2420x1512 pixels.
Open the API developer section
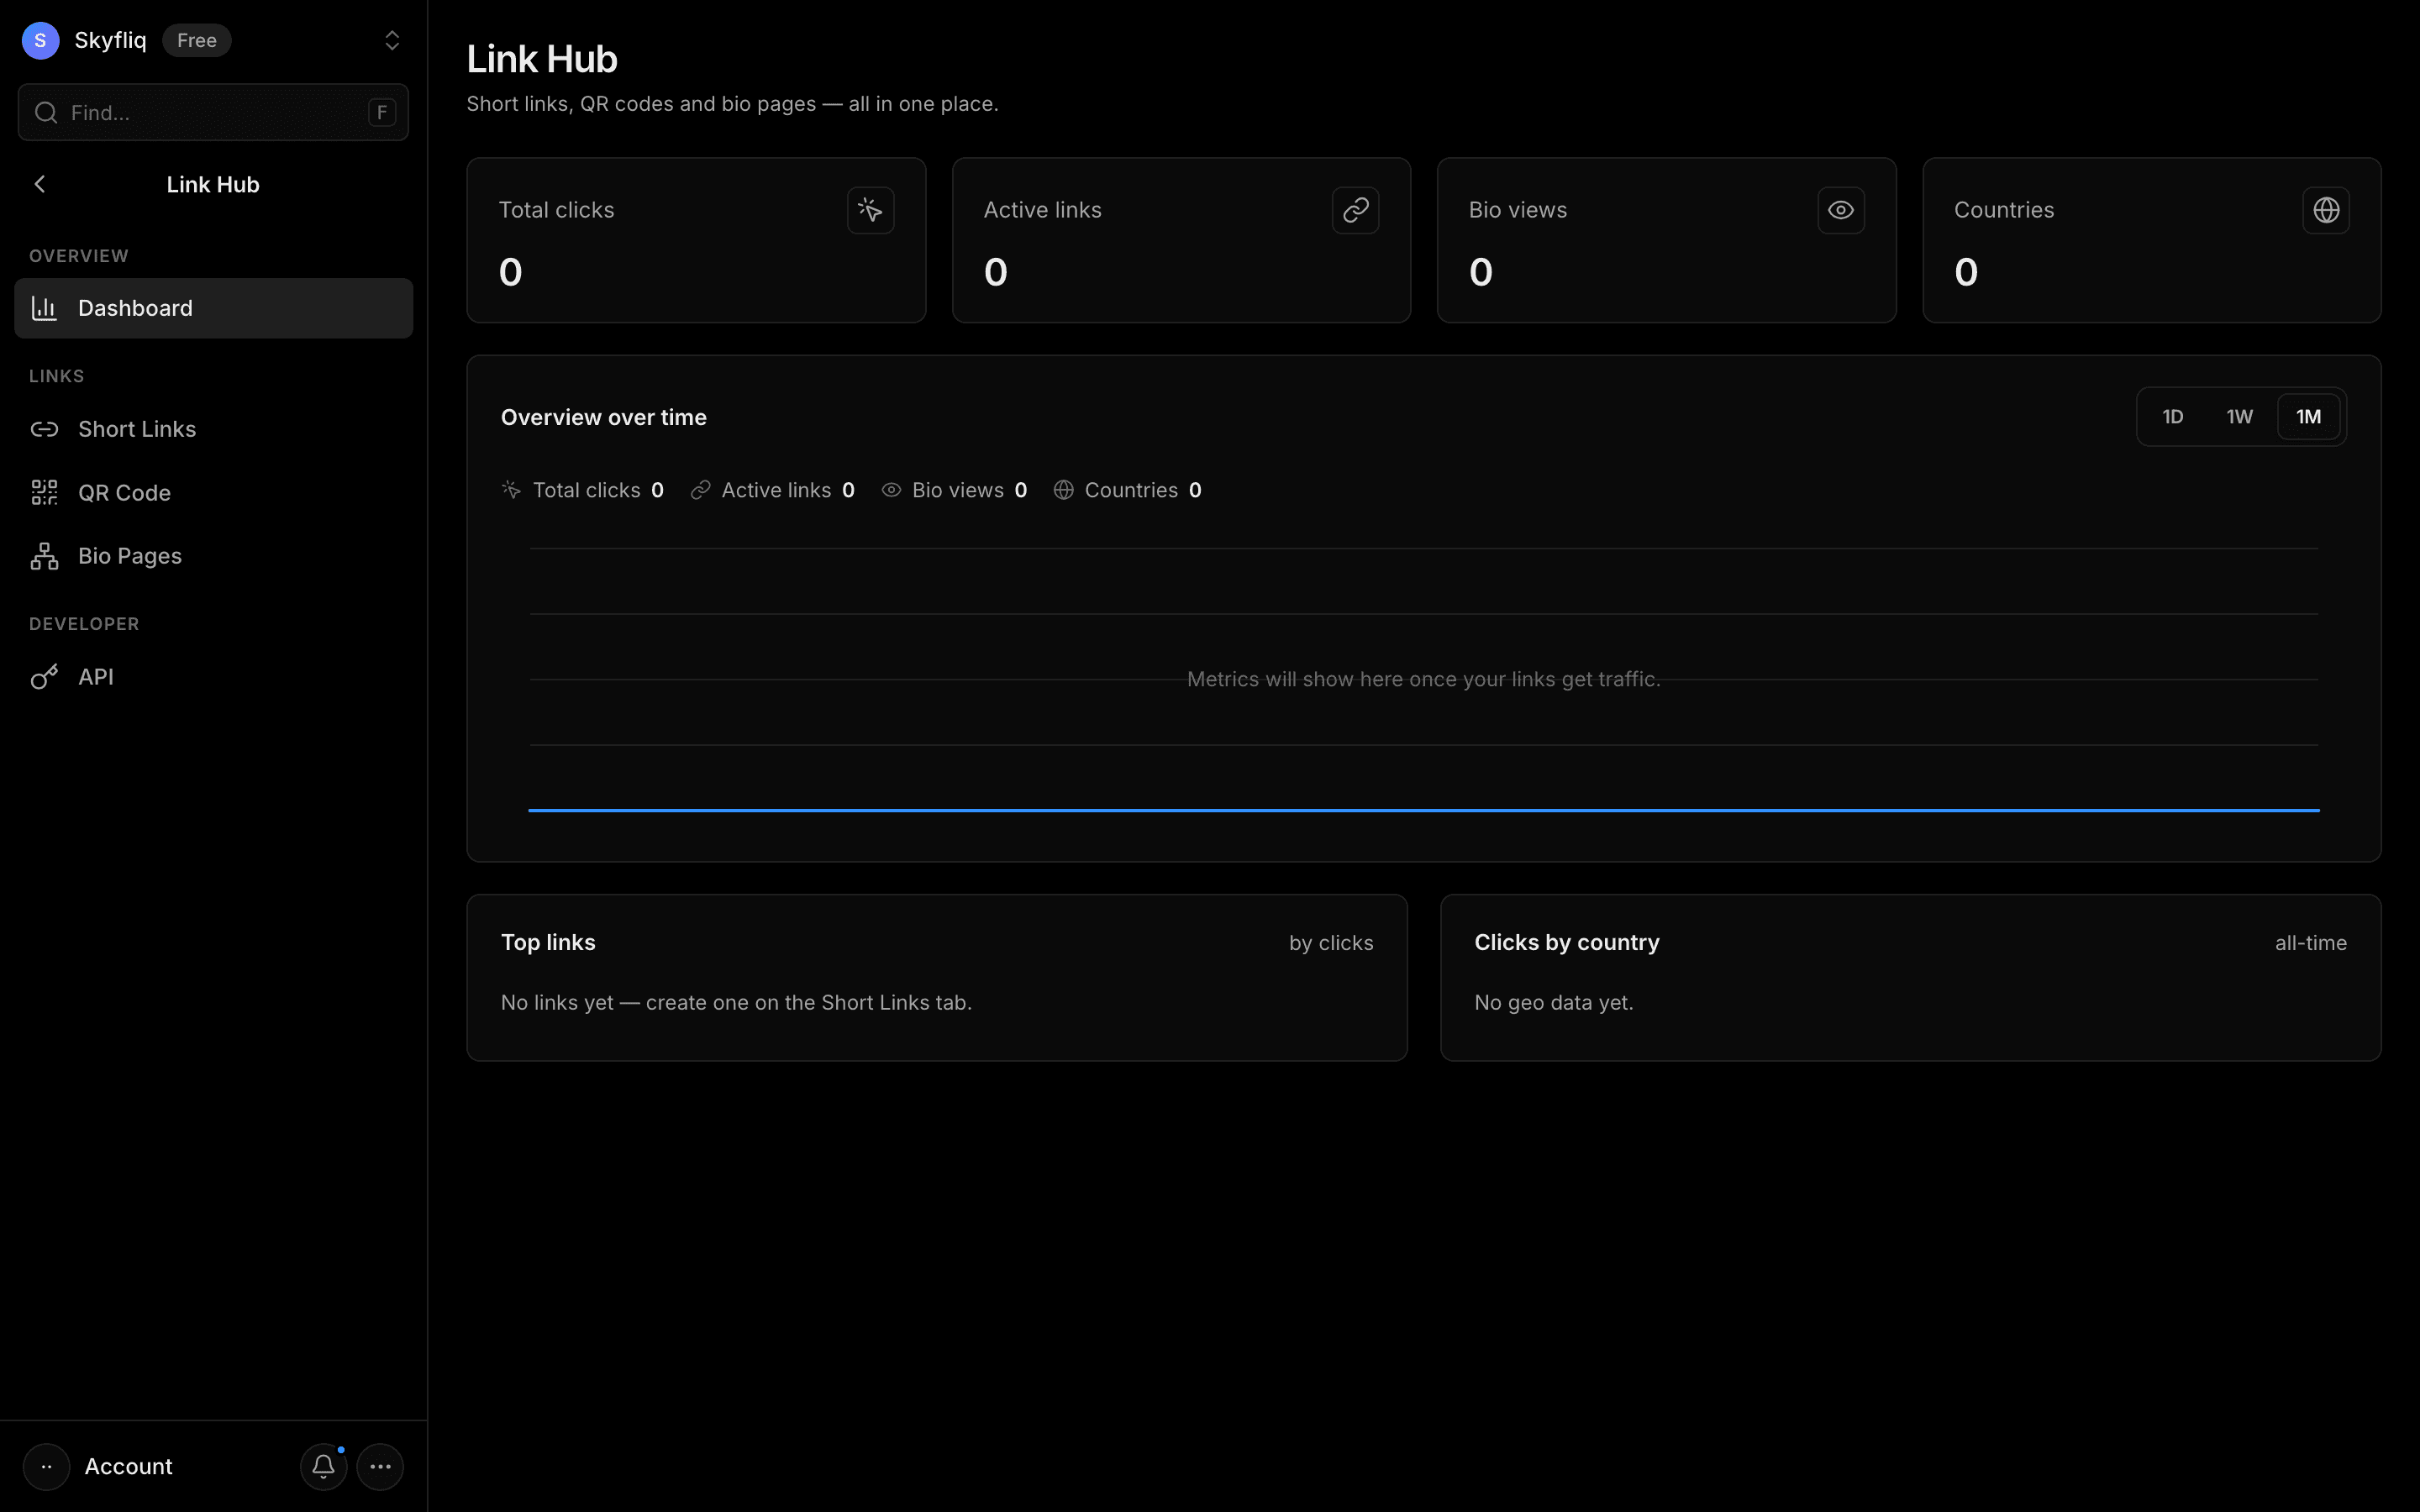tap(213, 677)
